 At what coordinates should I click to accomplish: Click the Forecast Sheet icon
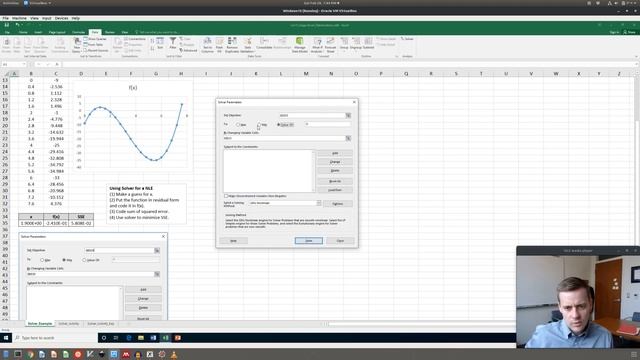[x=331, y=44]
